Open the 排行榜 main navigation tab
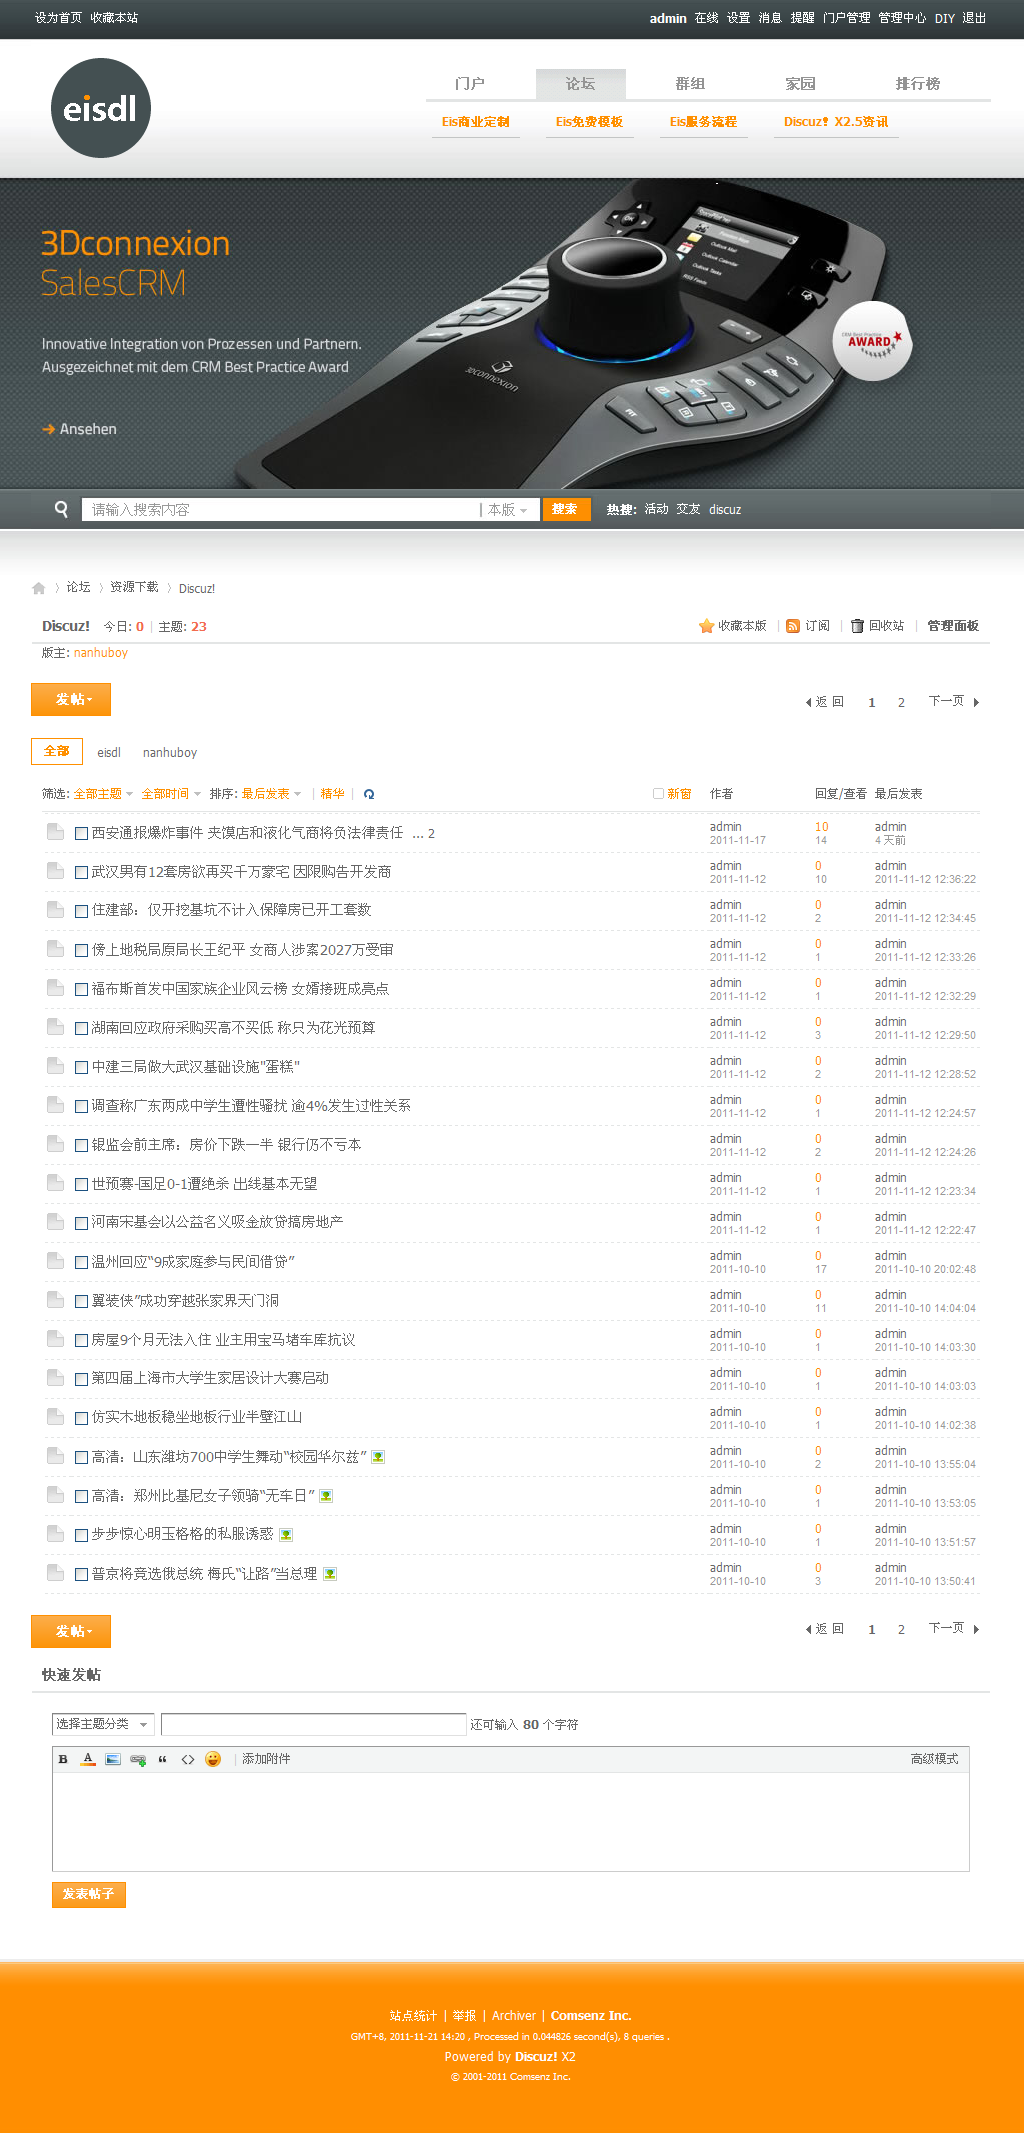 [x=918, y=84]
